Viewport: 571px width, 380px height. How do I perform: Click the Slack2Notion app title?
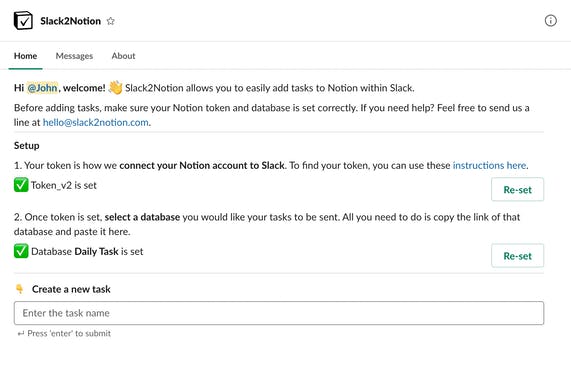(70, 21)
